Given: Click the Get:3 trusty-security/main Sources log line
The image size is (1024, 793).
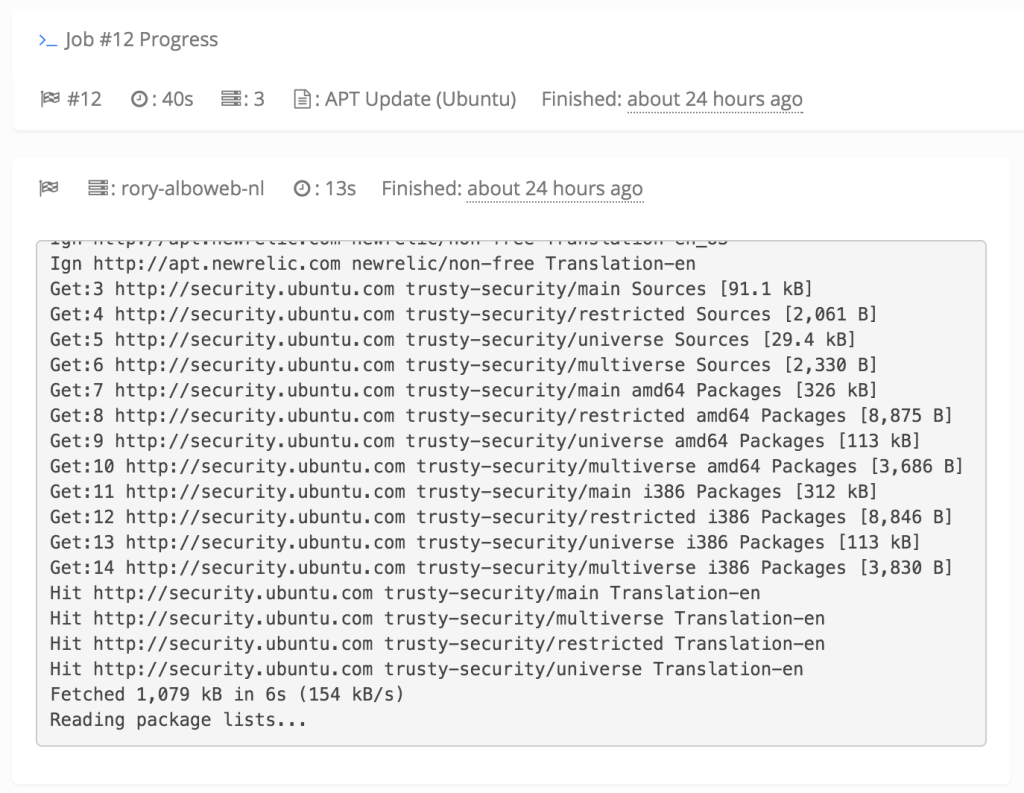Looking at the screenshot, I should [x=431, y=289].
